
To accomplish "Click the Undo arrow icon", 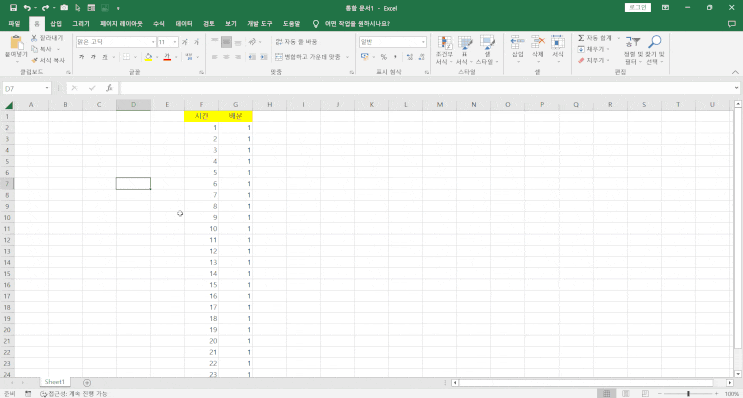I will point(27,8).
